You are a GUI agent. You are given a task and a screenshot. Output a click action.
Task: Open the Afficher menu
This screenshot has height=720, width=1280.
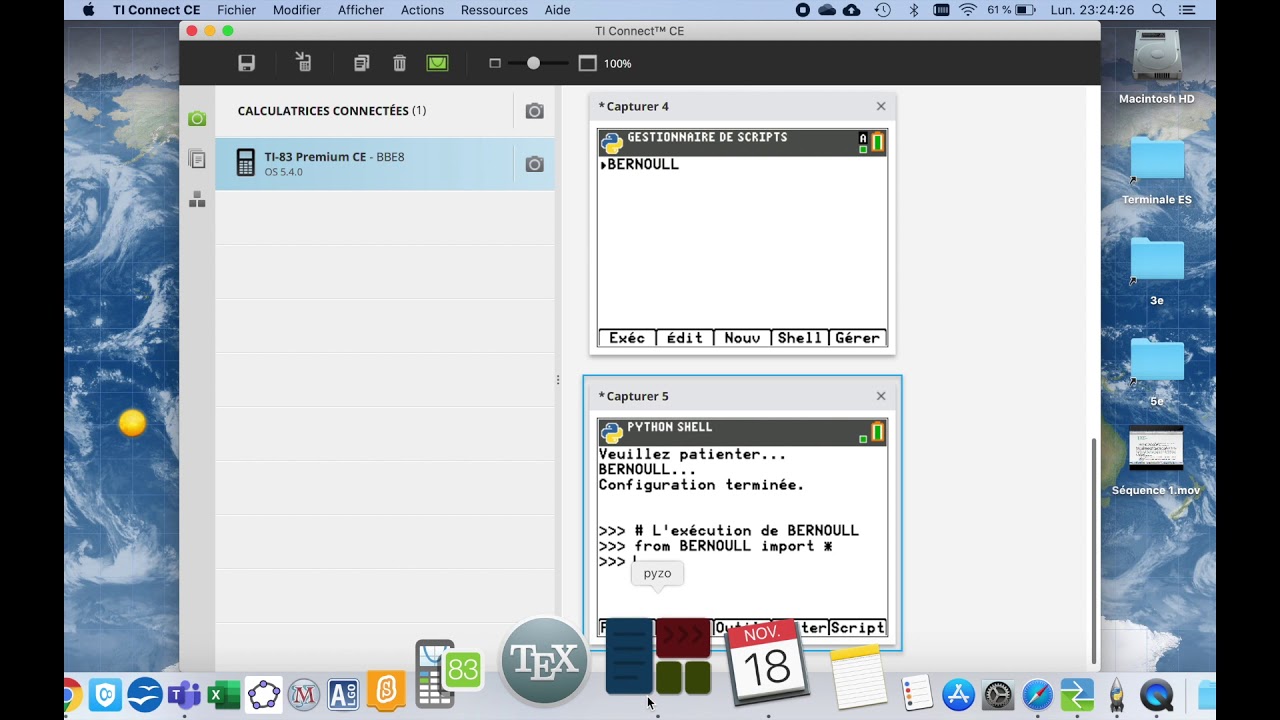pyautogui.click(x=361, y=10)
